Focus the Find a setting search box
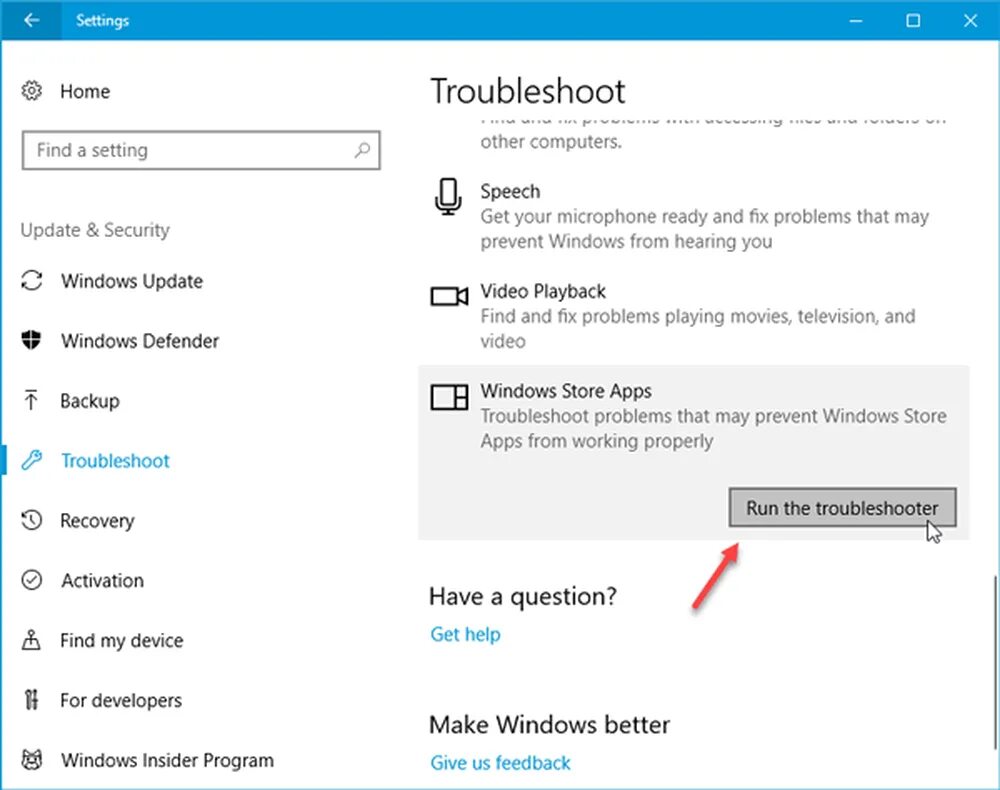This screenshot has height=790, width=1000. [x=202, y=150]
